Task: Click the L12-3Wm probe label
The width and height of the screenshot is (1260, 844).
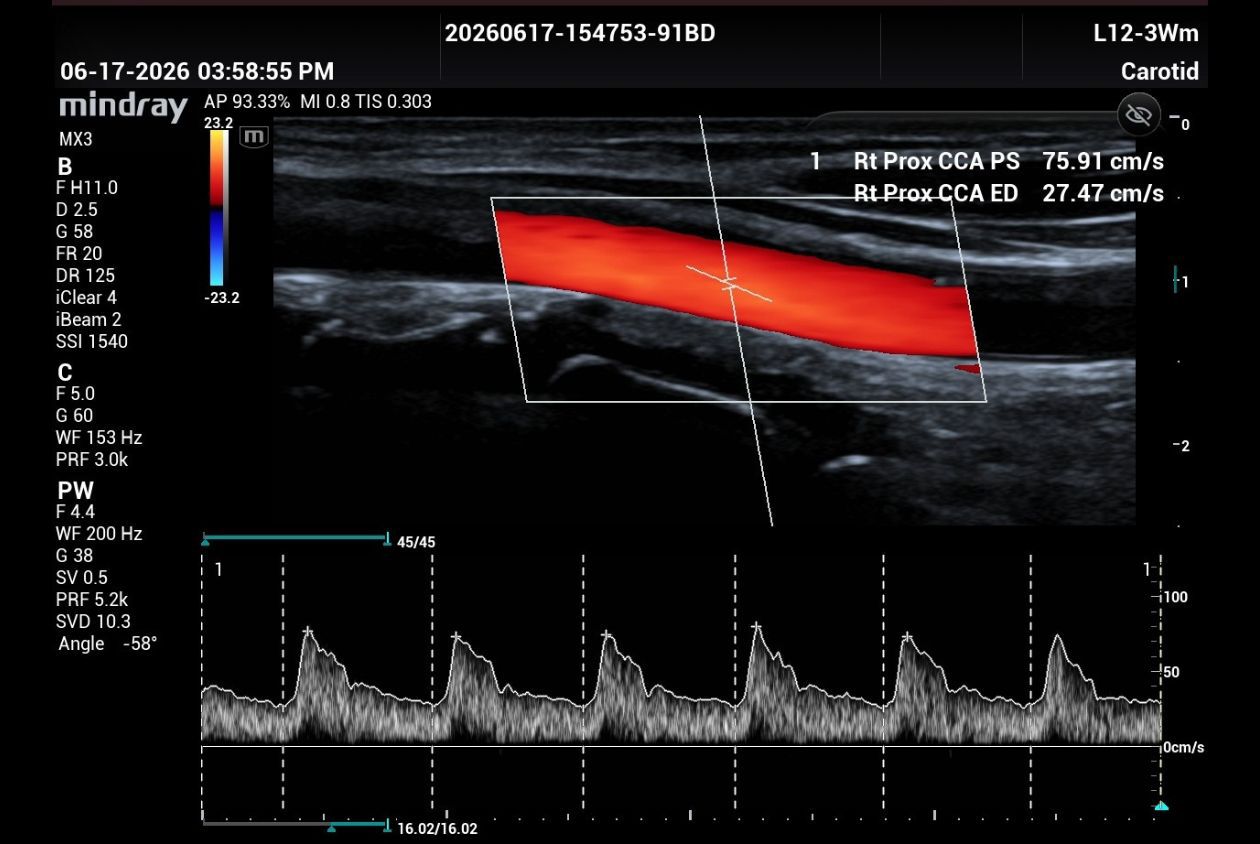Action: pos(1146,33)
